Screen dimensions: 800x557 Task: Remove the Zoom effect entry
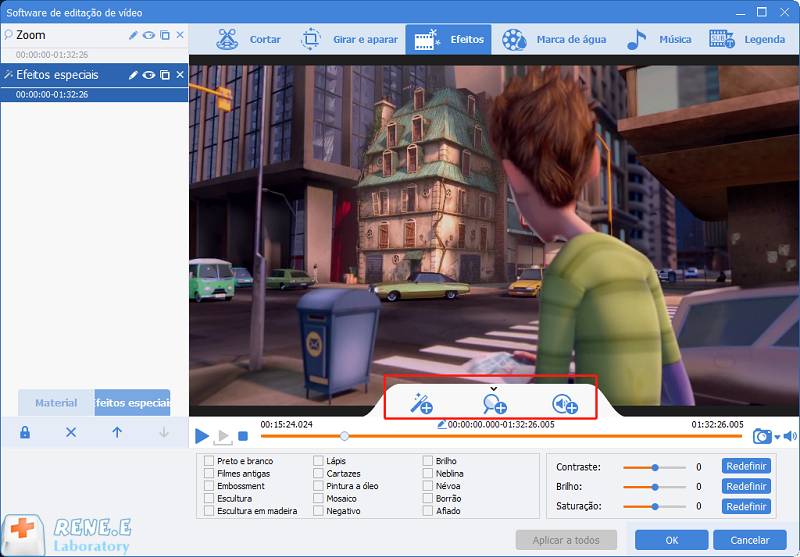(180, 35)
